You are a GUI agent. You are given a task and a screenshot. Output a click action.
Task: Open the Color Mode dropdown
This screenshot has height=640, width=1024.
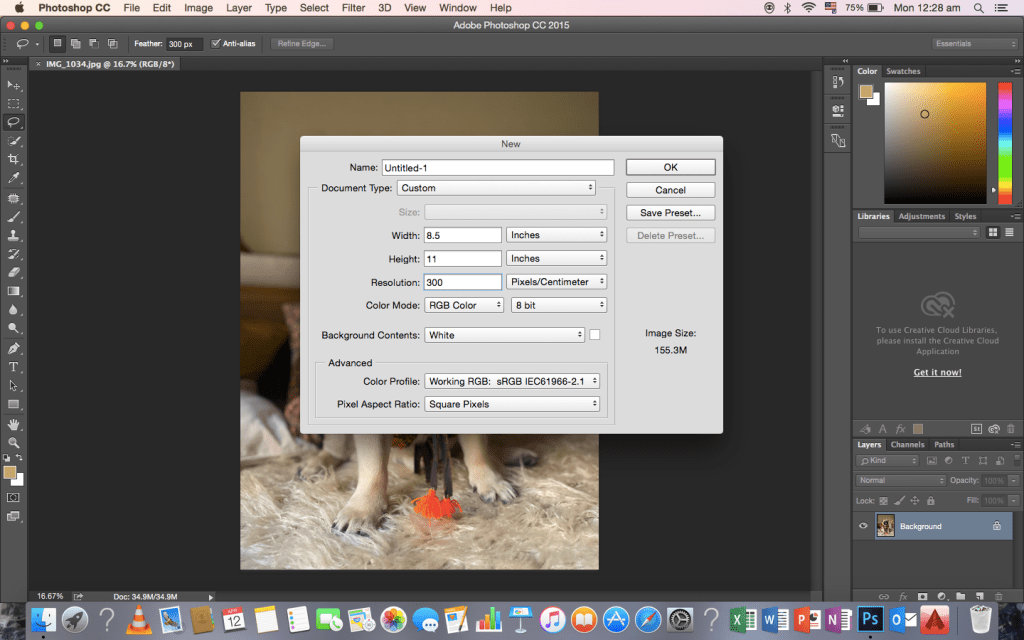[x=464, y=305]
